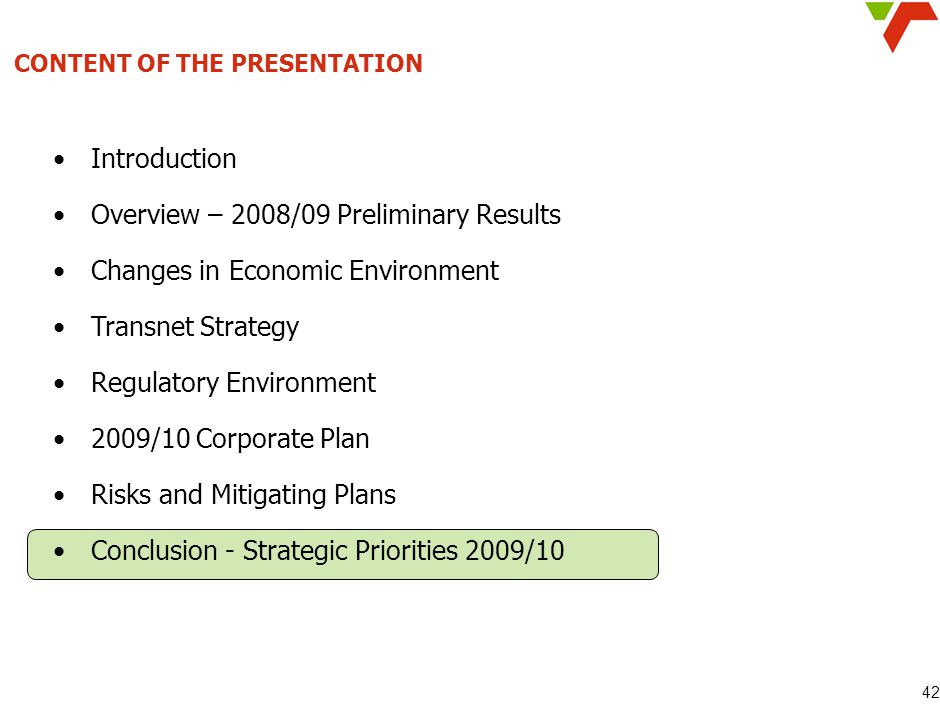Image resolution: width=940 pixels, height=705 pixels.
Task: Click the bullet dot beside Overview line
Action: pyautogui.click(x=59, y=216)
